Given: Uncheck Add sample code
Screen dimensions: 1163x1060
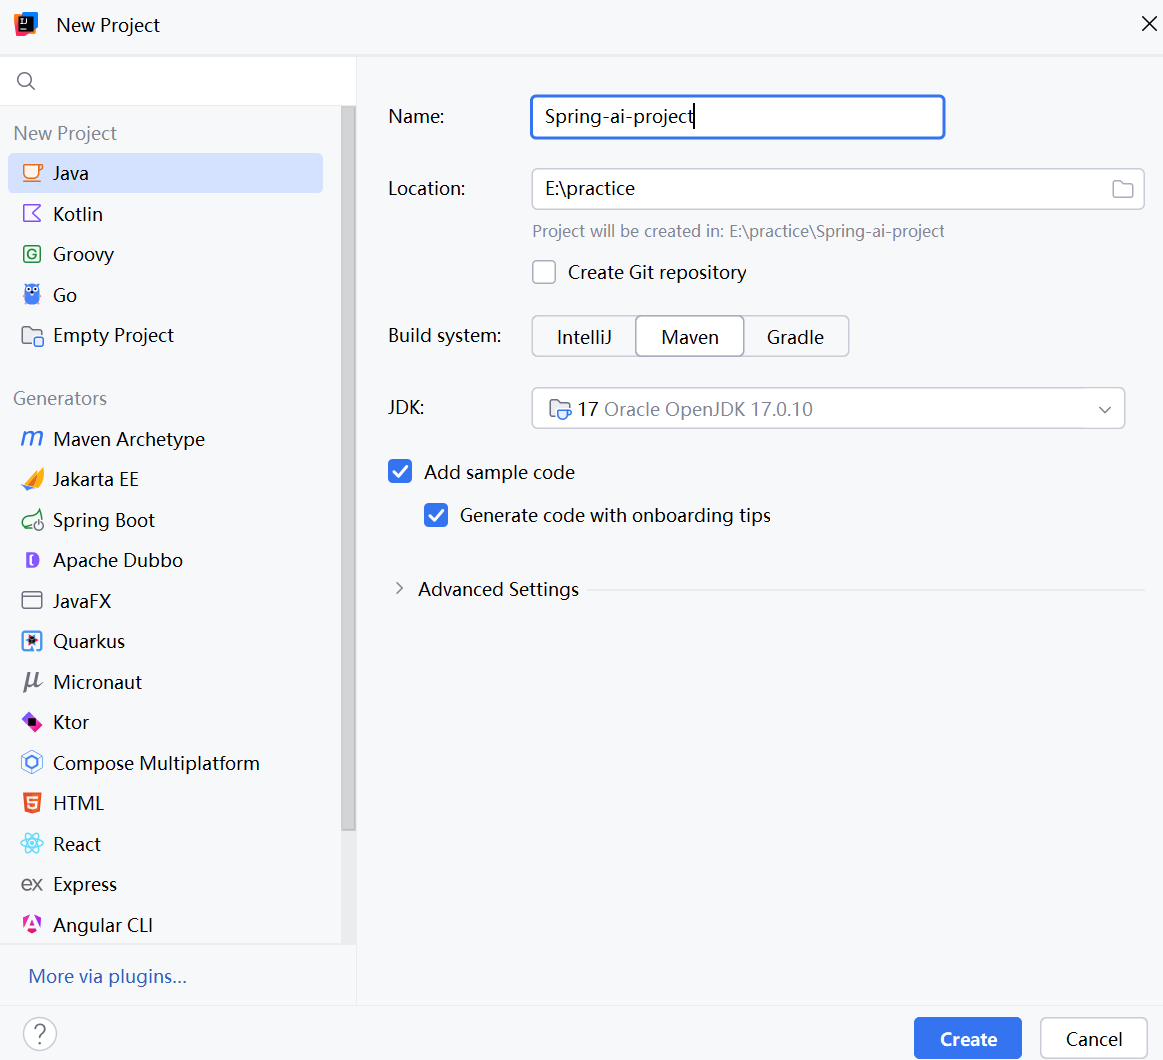Looking at the screenshot, I should coord(400,471).
